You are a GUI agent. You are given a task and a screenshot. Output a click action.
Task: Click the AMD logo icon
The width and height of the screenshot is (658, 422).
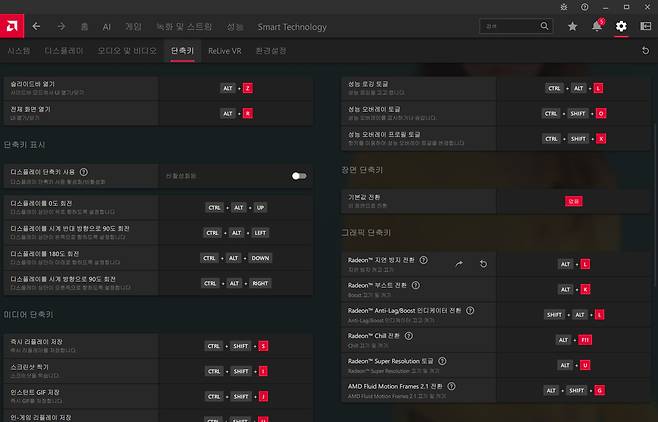point(11,26)
